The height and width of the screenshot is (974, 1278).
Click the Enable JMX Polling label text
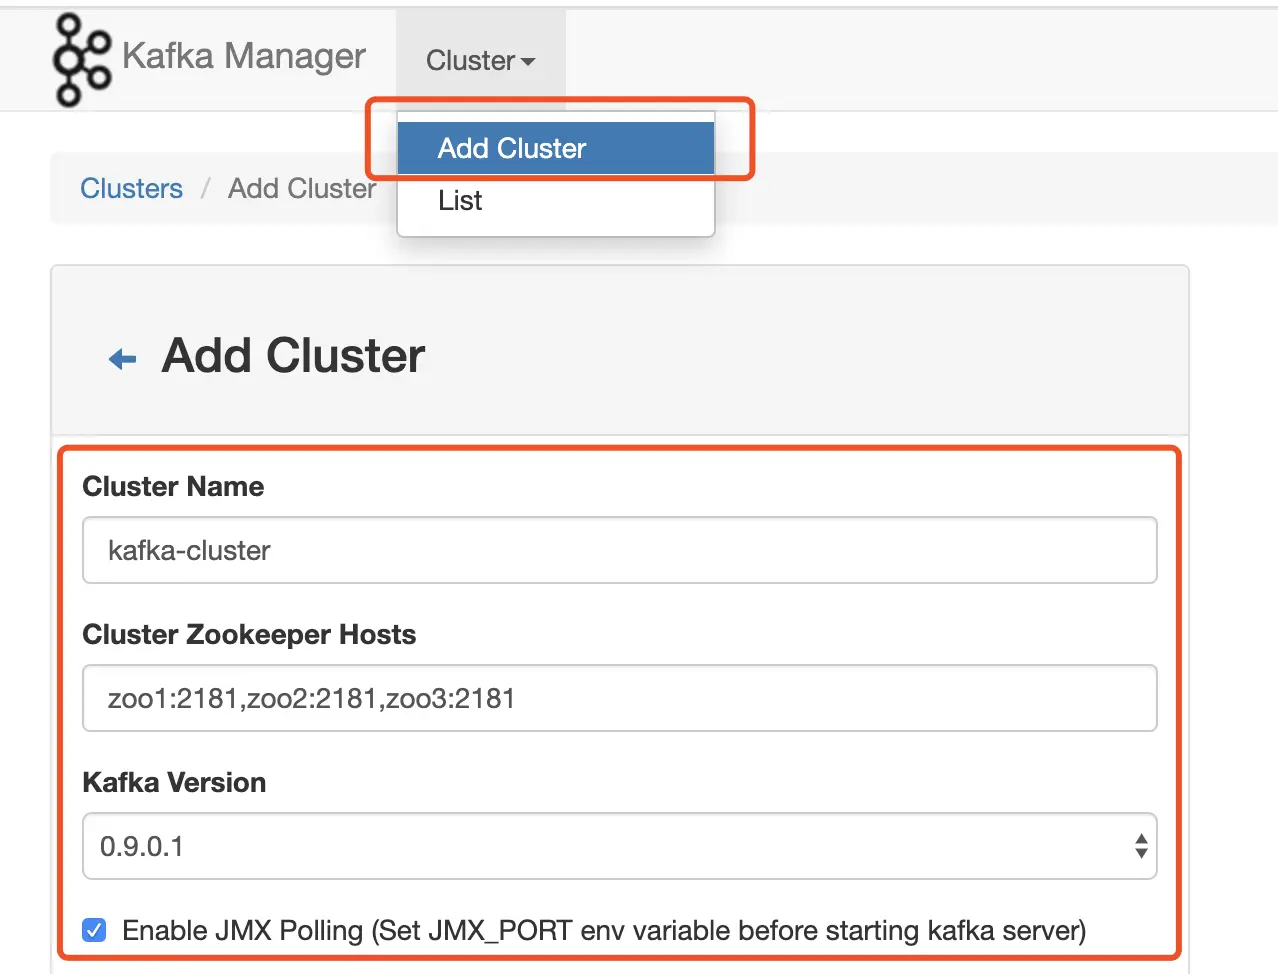pos(604,930)
